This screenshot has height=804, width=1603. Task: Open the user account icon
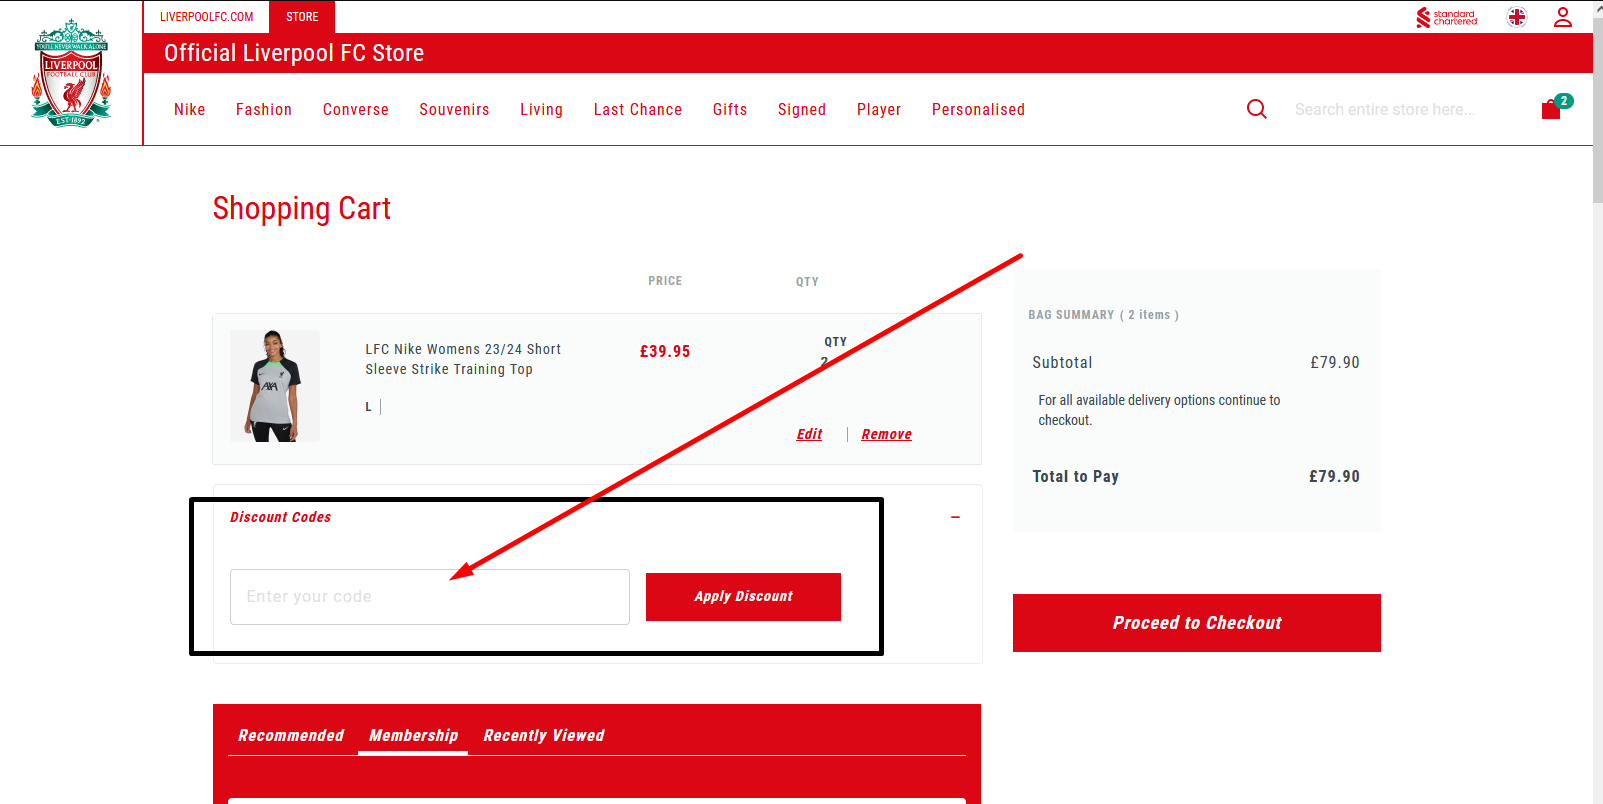(x=1562, y=17)
